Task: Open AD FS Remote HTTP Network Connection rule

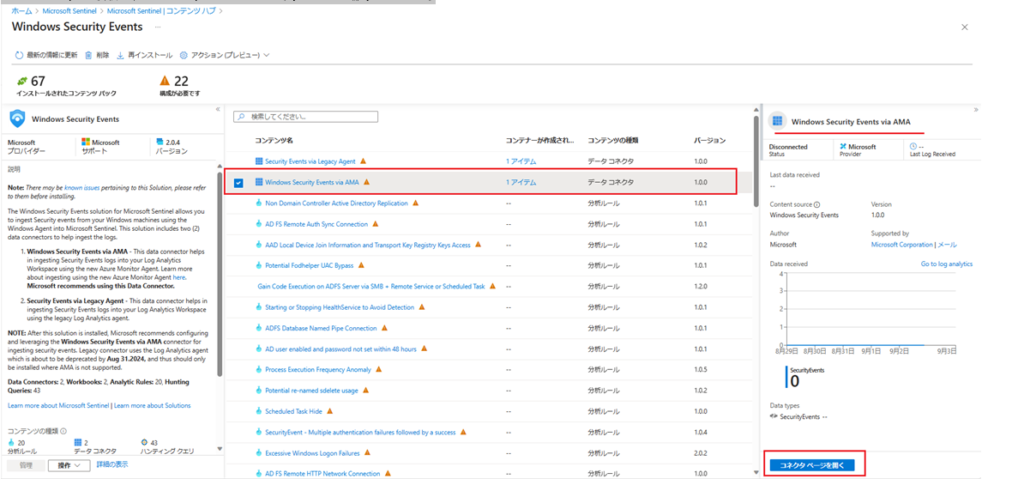Action: coord(323,473)
